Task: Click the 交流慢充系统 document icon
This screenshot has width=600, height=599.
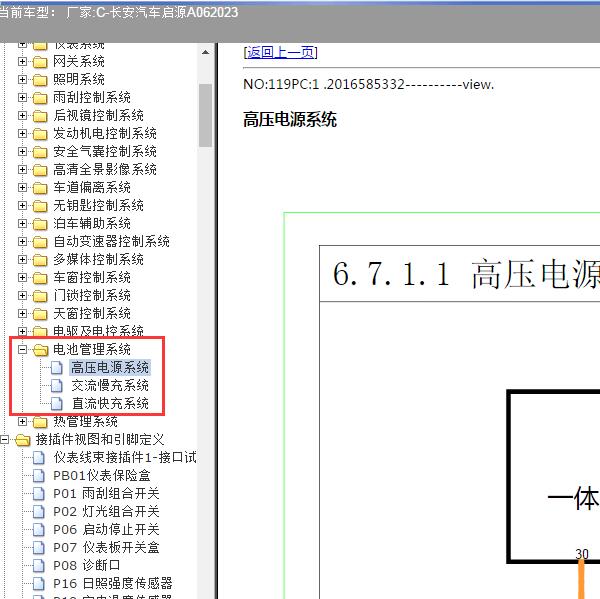Action: point(57,385)
